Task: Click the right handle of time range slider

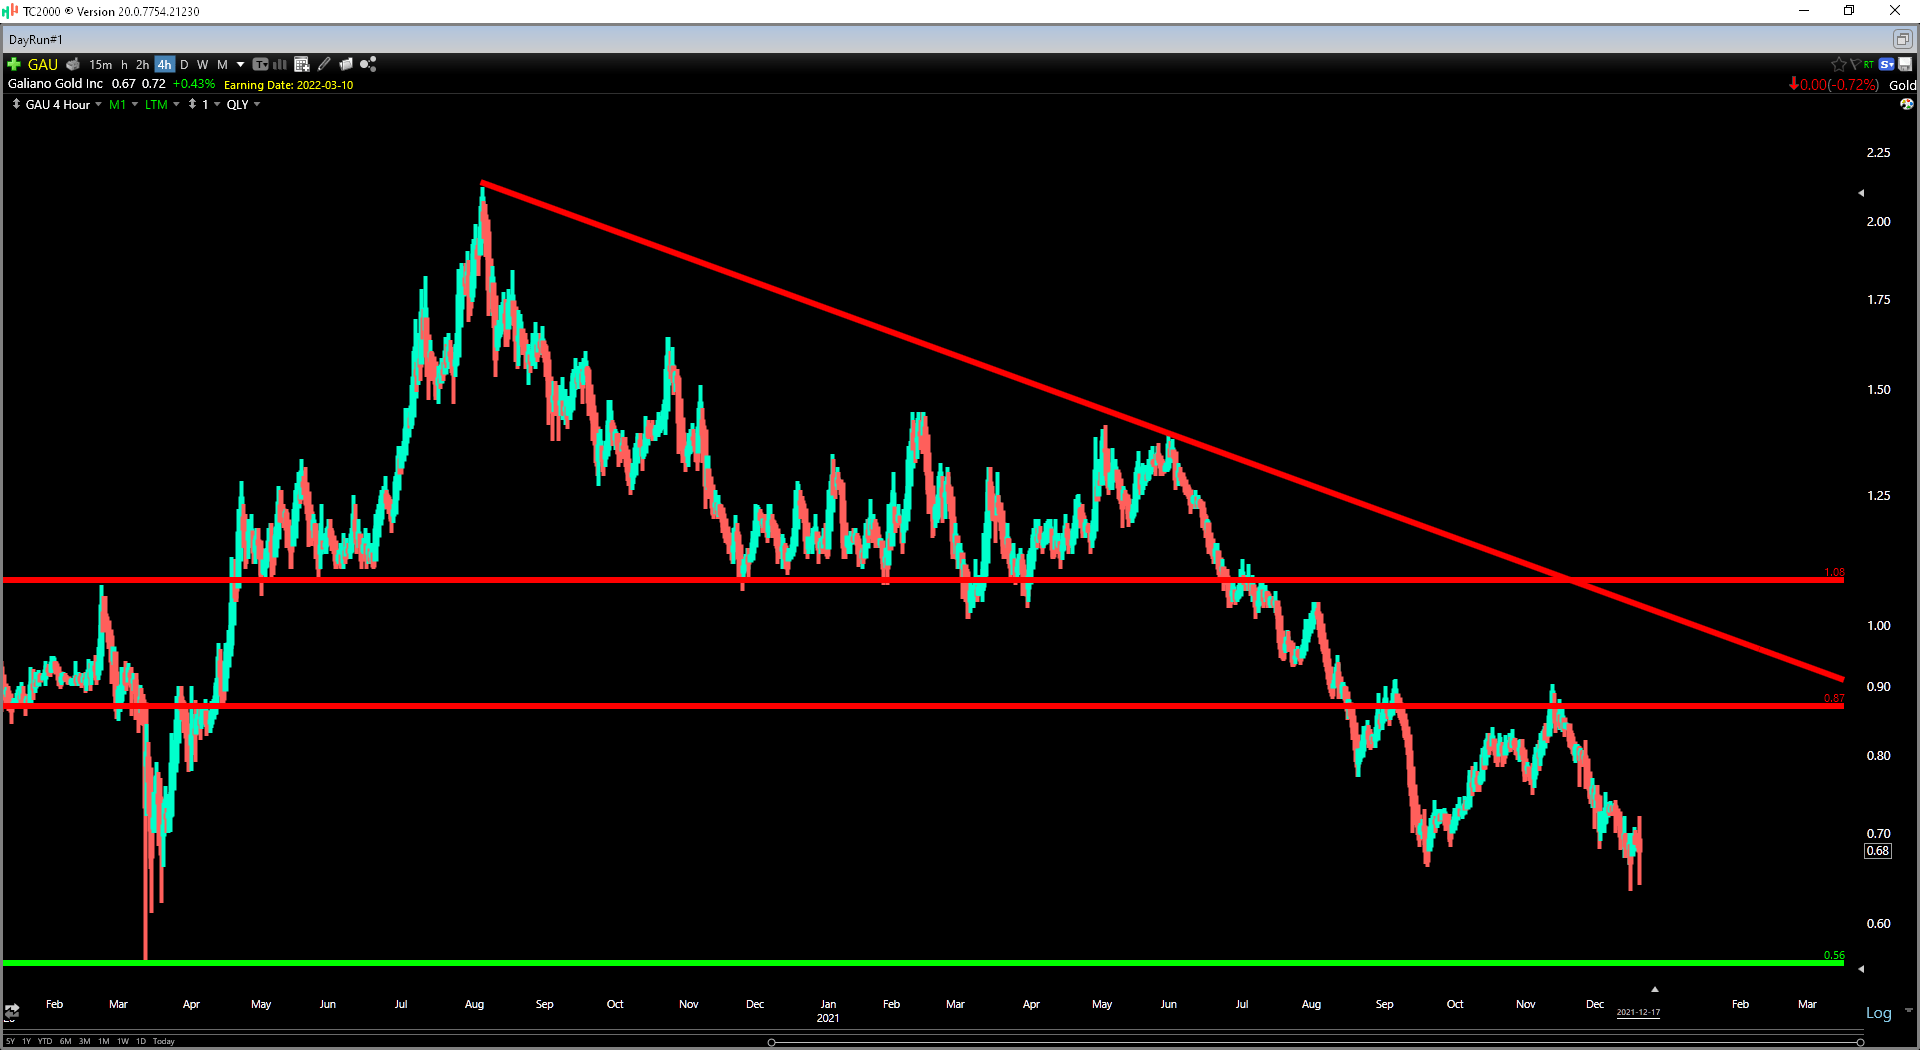Action: pos(1860,1042)
